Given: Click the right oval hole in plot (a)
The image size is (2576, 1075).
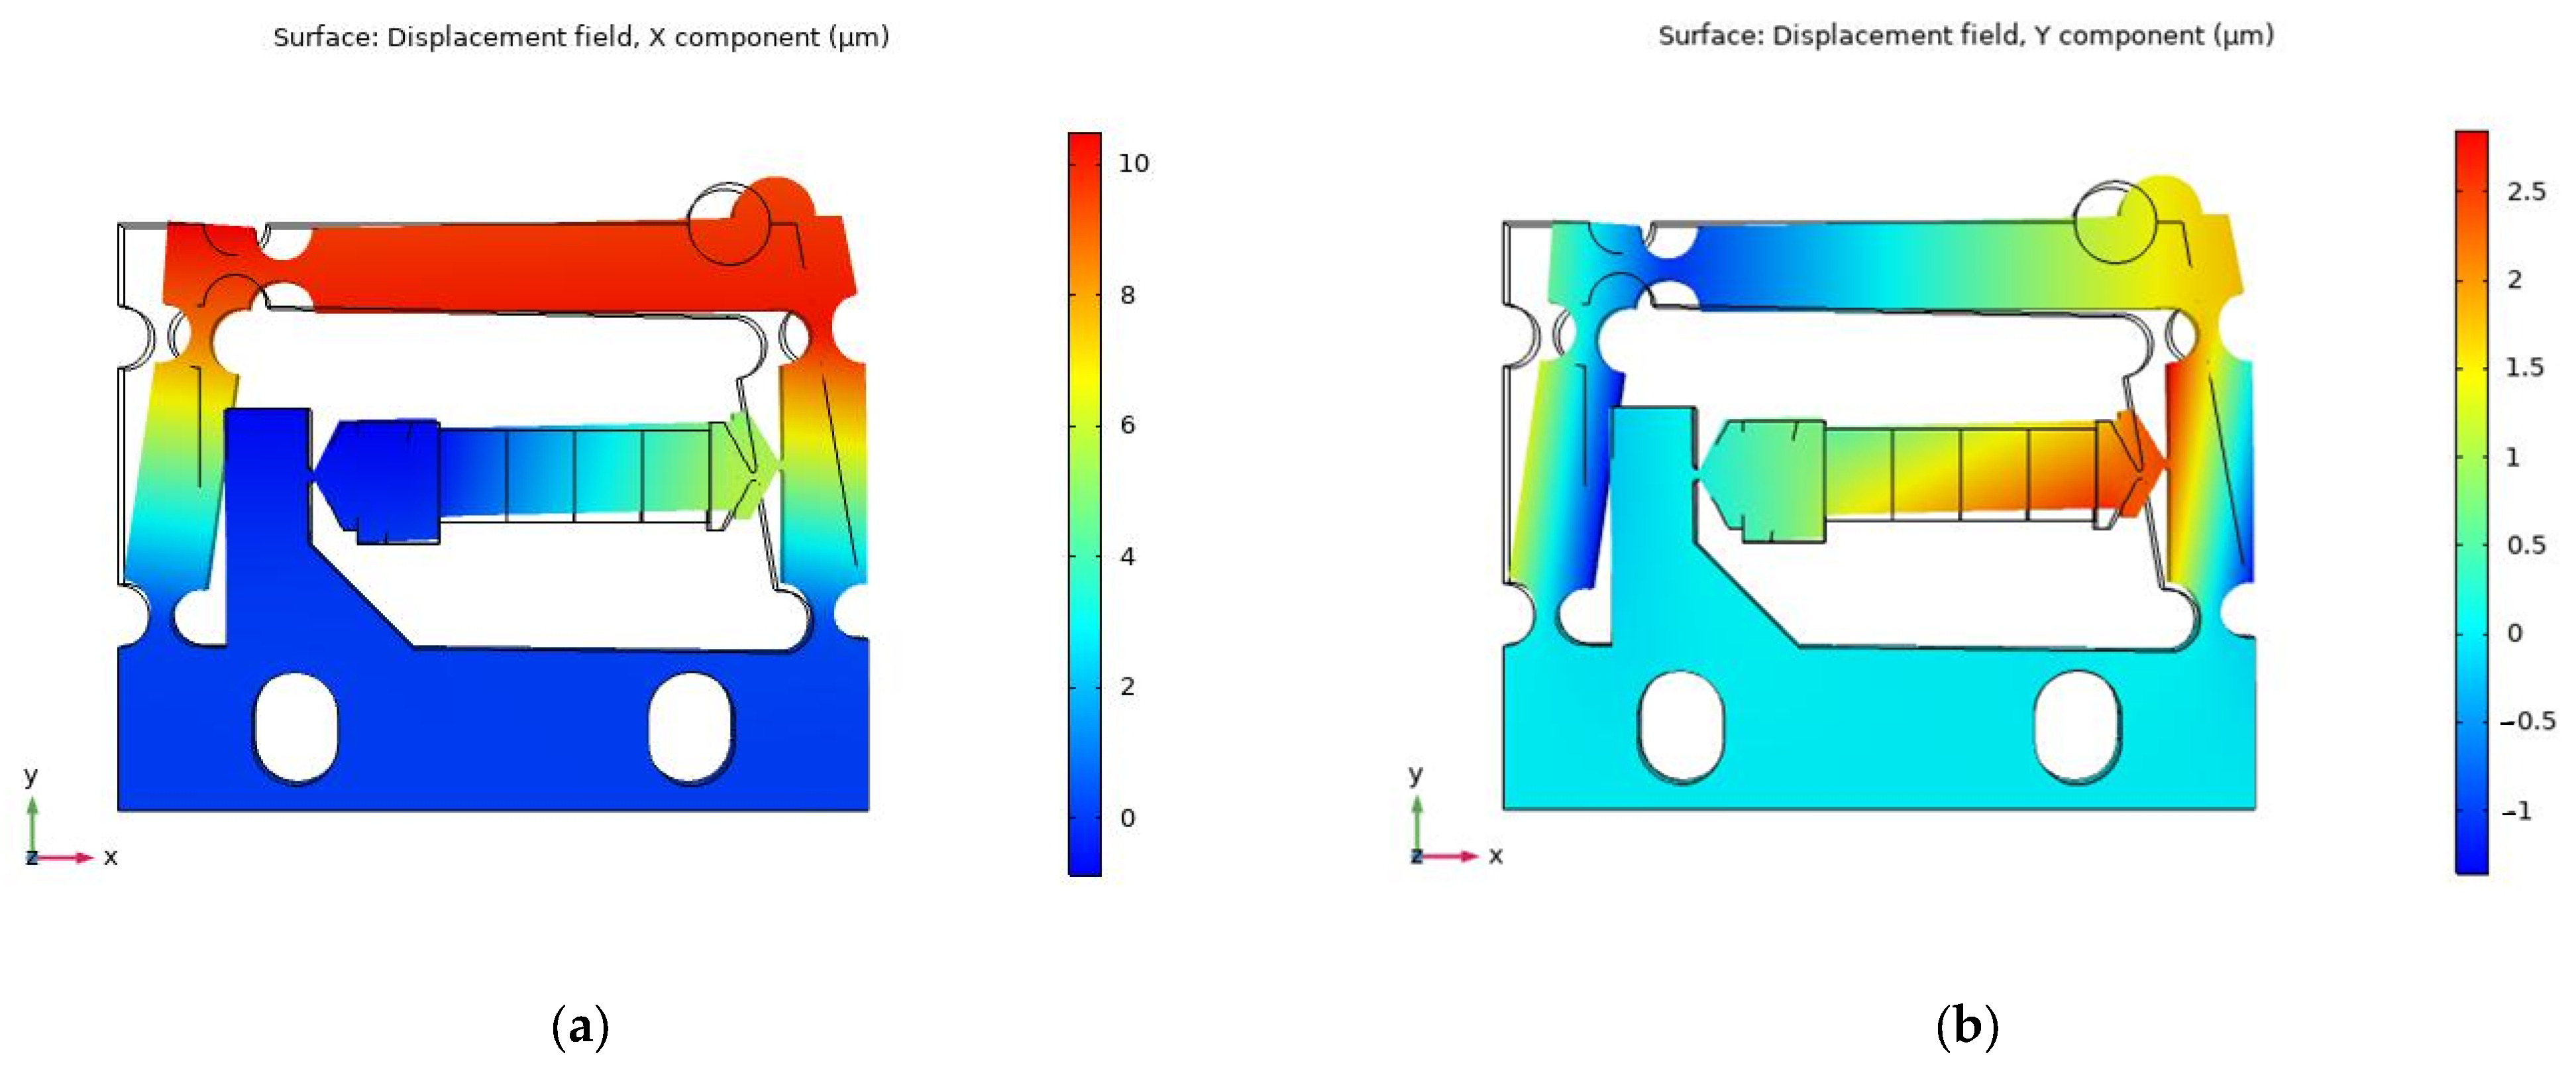Looking at the screenshot, I should pyautogui.click(x=690, y=728).
